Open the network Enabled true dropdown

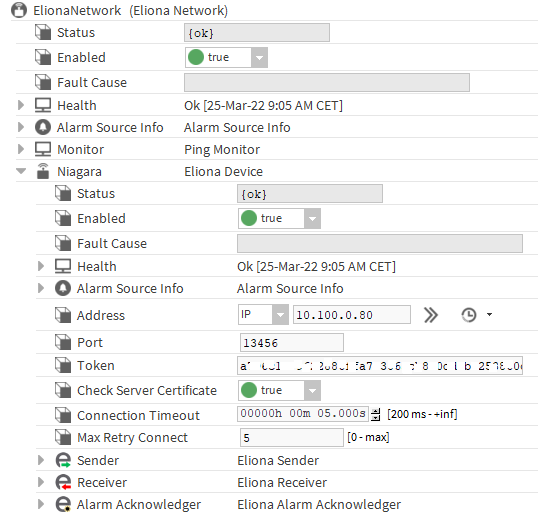coord(259,57)
